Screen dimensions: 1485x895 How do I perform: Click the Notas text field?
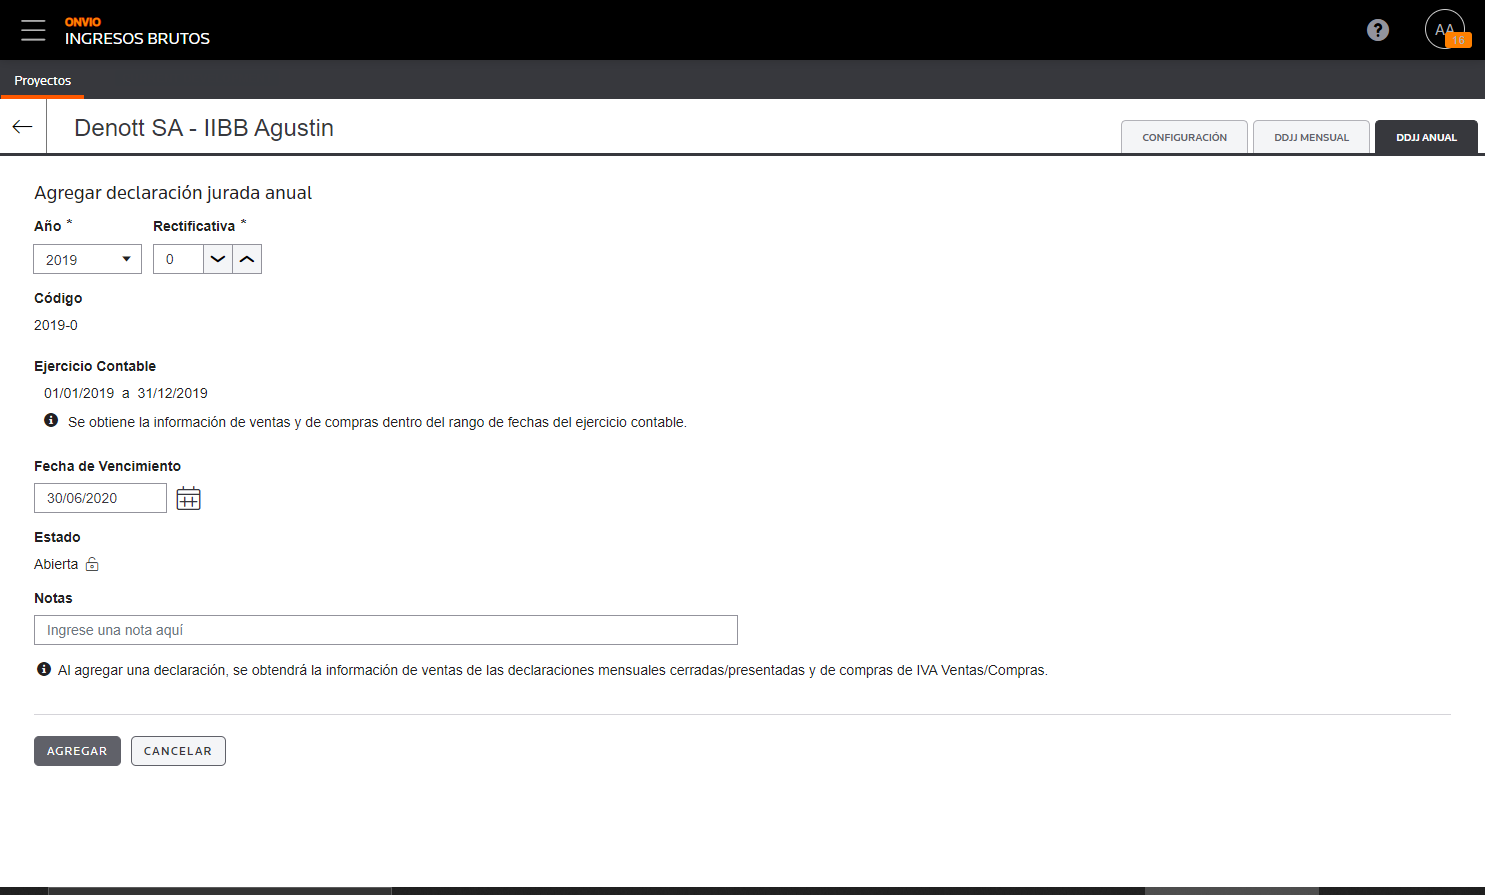pos(385,630)
